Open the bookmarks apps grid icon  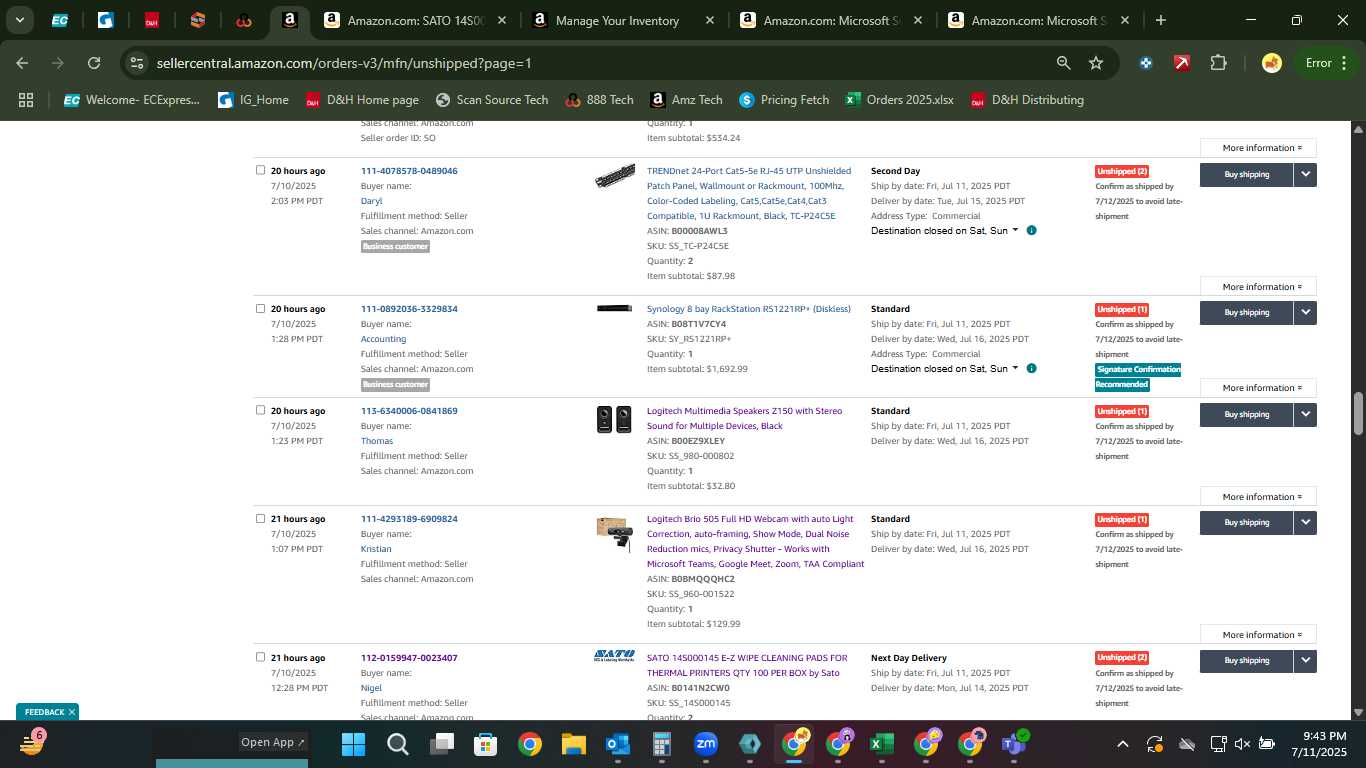[x=26, y=100]
